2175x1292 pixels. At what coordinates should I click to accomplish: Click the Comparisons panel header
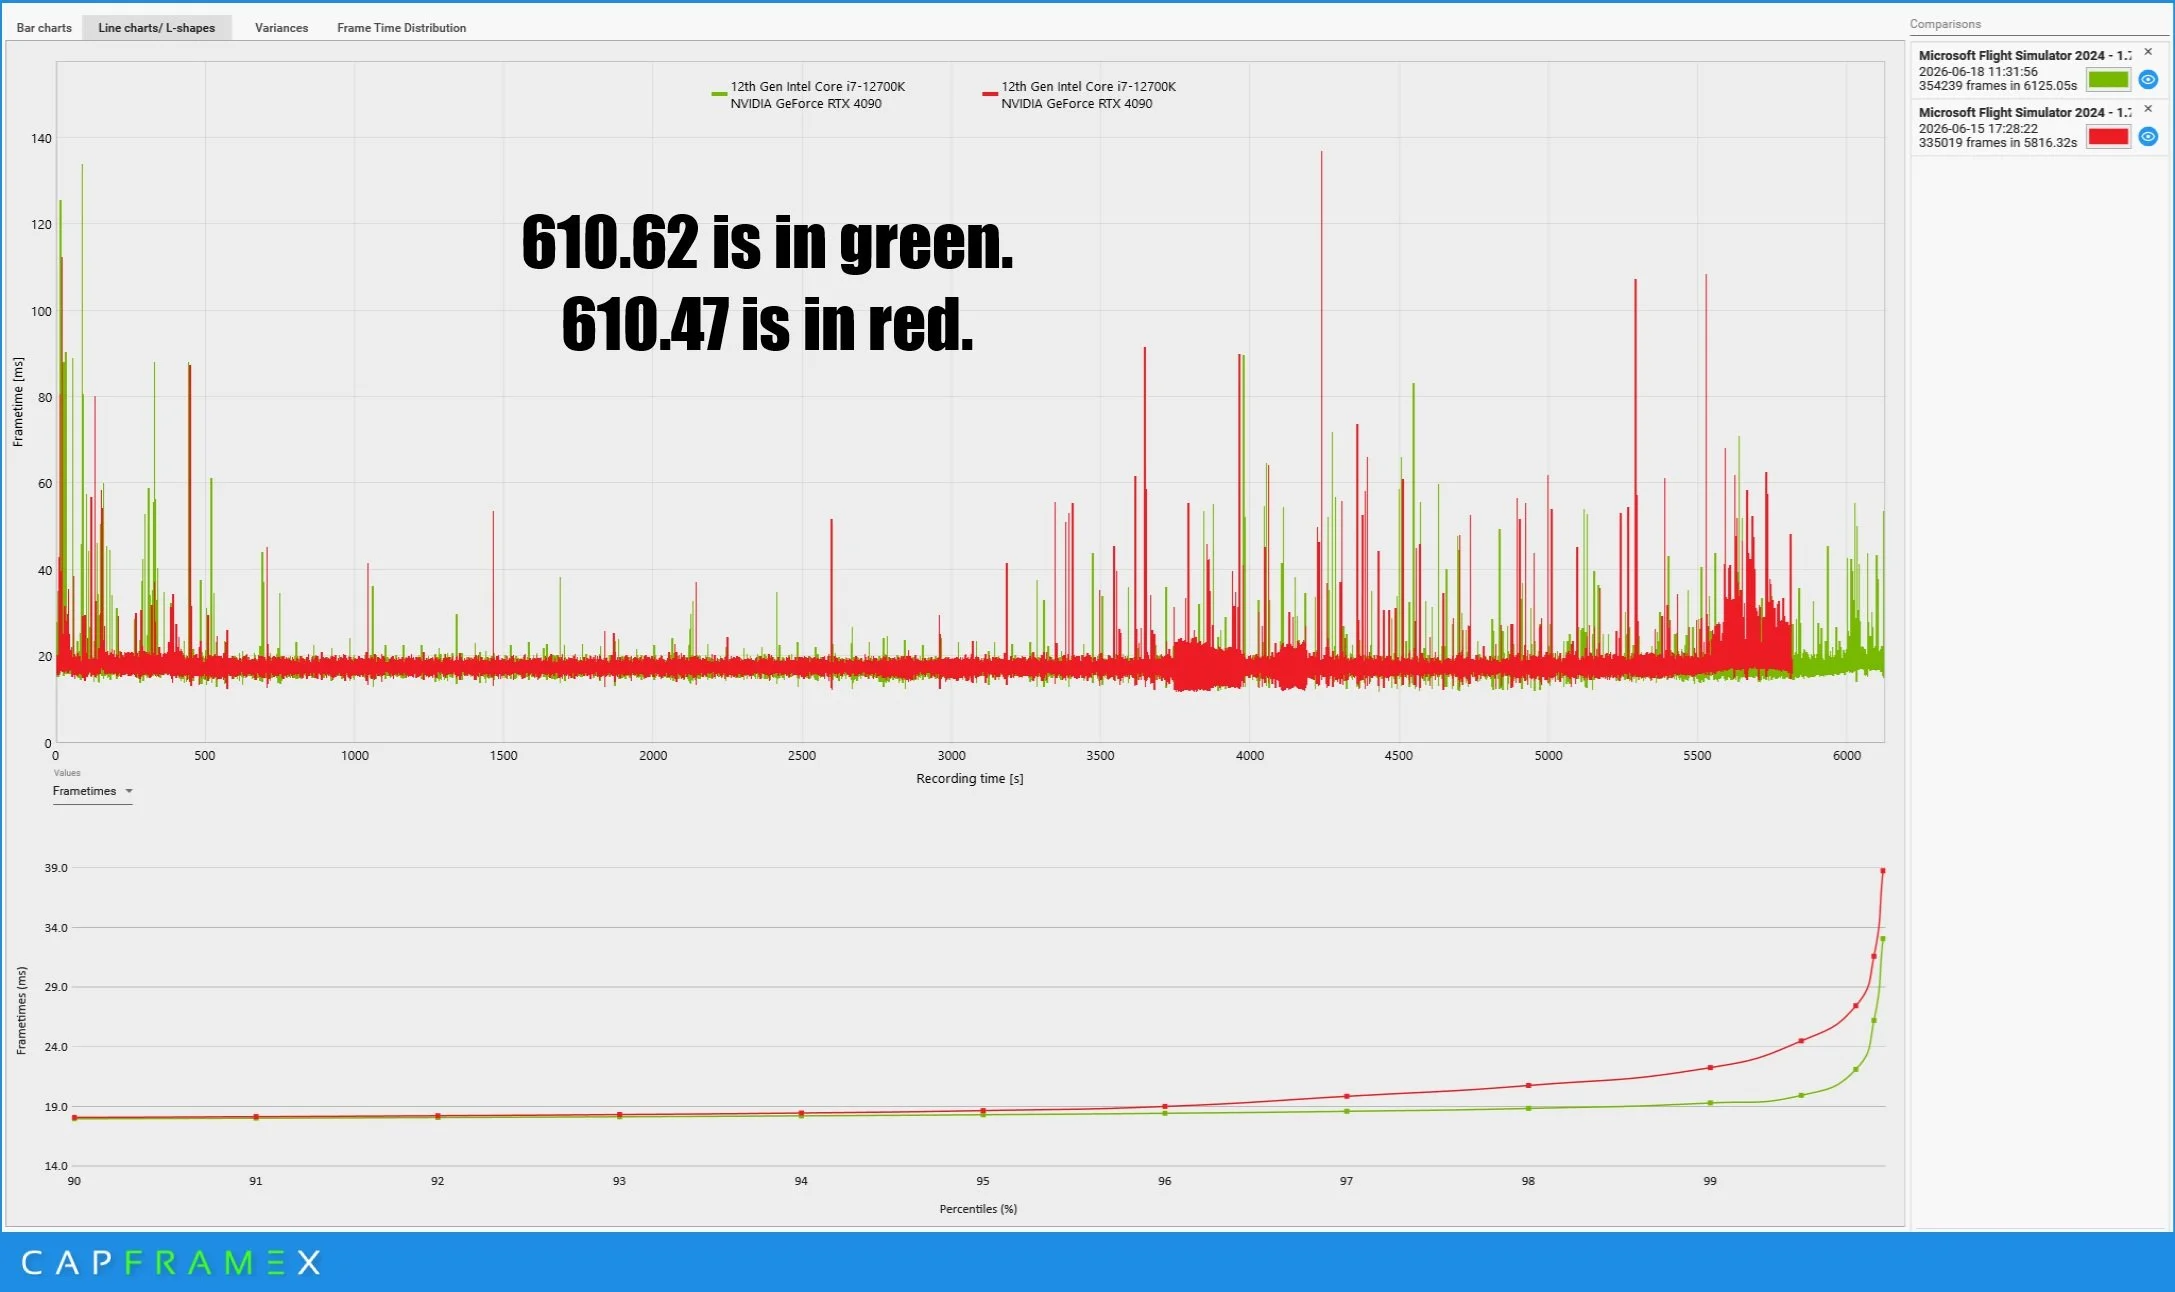click(1945, 24)
